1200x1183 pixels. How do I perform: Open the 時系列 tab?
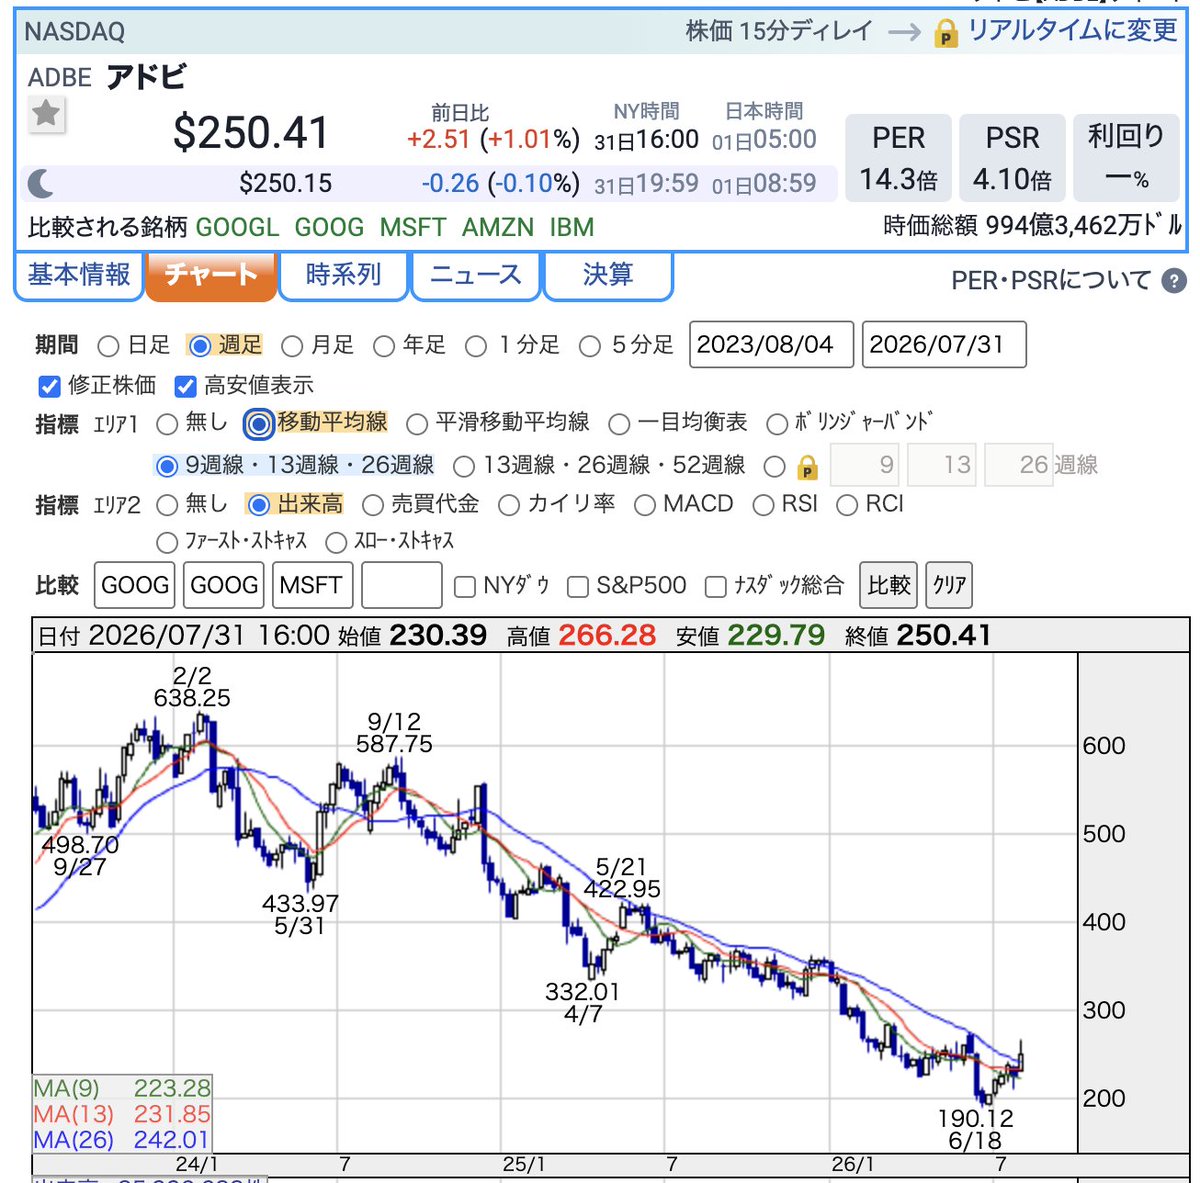coord(343,274)
